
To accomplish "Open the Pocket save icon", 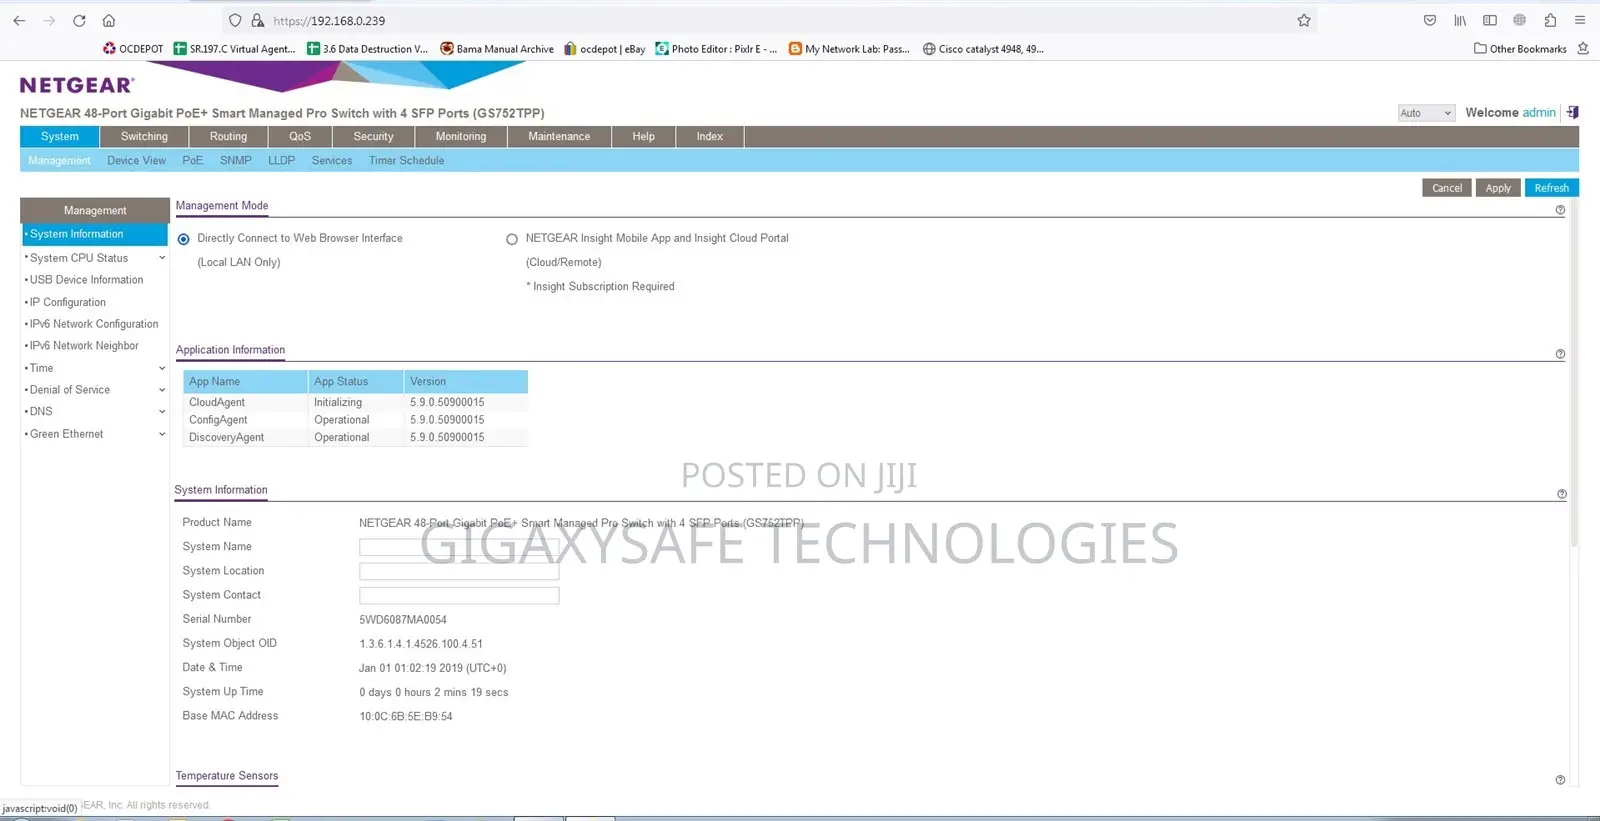I will (1430, 20).
